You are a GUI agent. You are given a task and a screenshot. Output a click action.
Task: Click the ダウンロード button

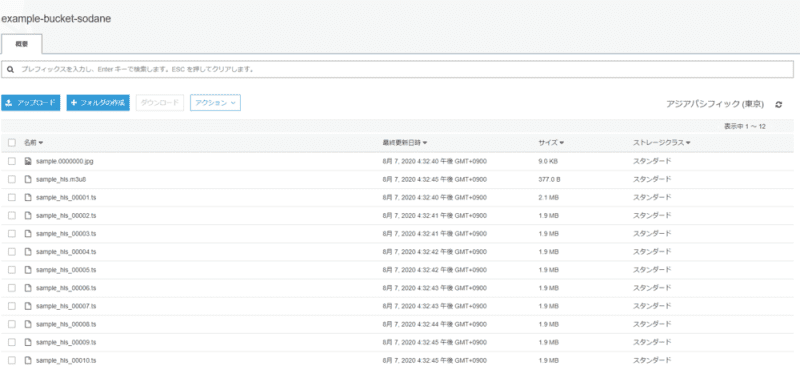[160, 103]
